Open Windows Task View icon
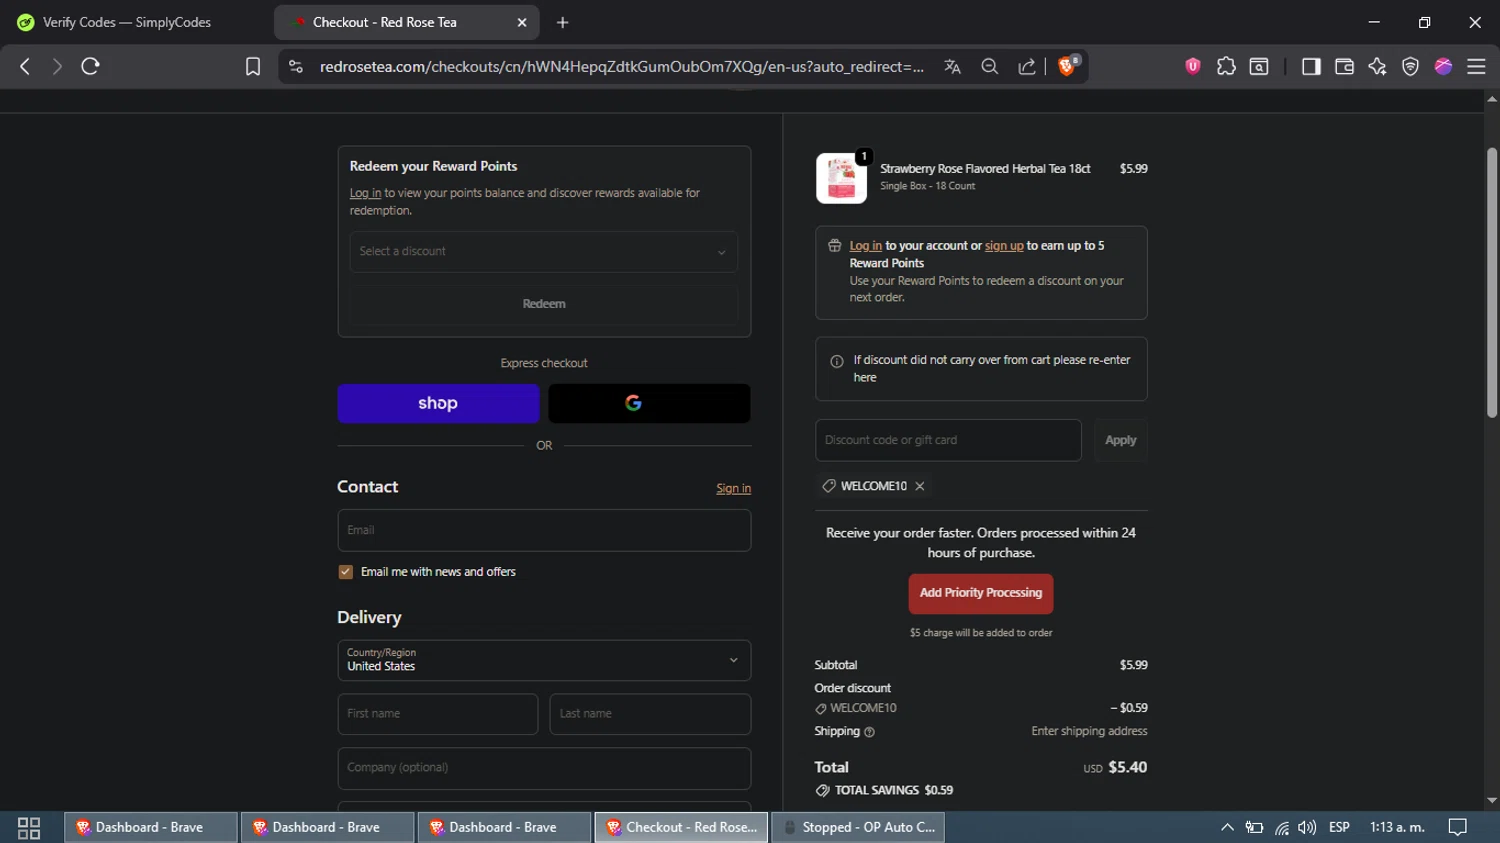This screenshot has width=1500, height=843. [29, 827]
